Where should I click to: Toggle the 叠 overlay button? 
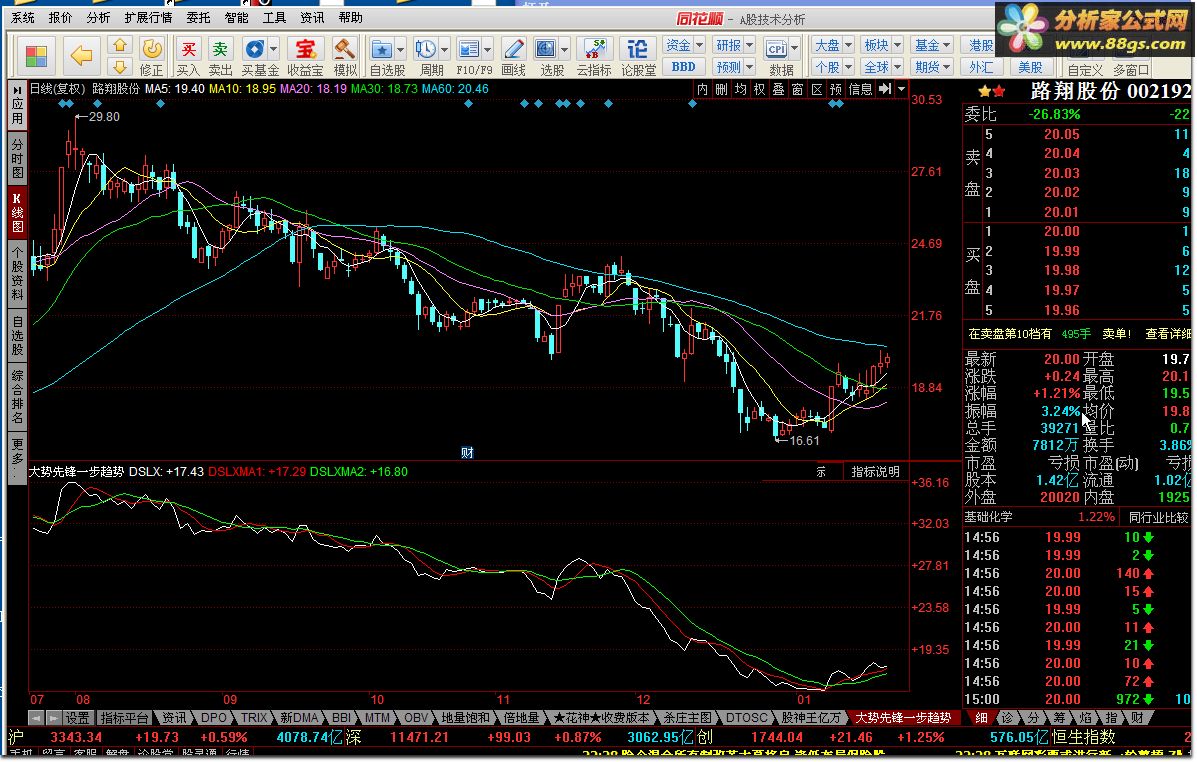779,90
